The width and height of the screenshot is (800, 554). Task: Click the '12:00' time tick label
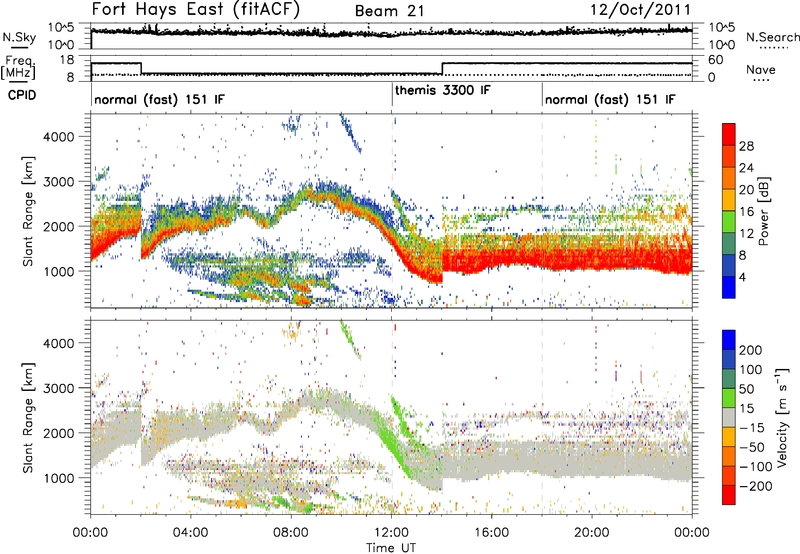tap(391, 532)
